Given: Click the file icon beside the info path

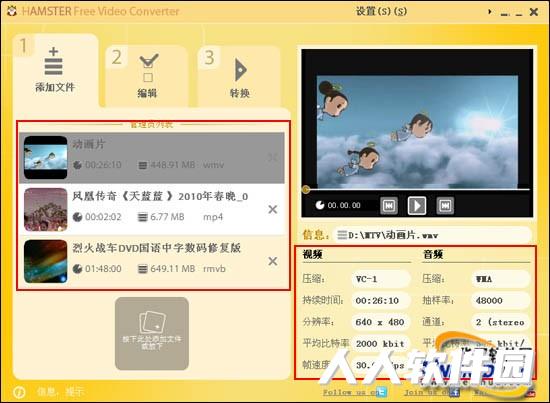Looking at the screenshot, I should (342, 235).
